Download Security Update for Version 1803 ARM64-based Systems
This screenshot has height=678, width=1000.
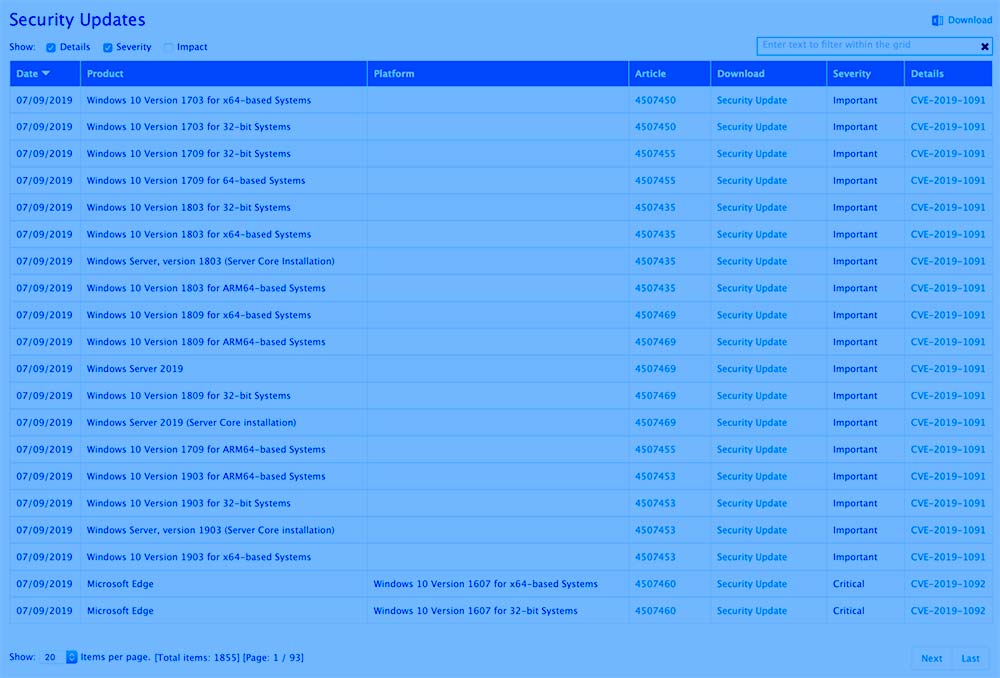point(752,288)
